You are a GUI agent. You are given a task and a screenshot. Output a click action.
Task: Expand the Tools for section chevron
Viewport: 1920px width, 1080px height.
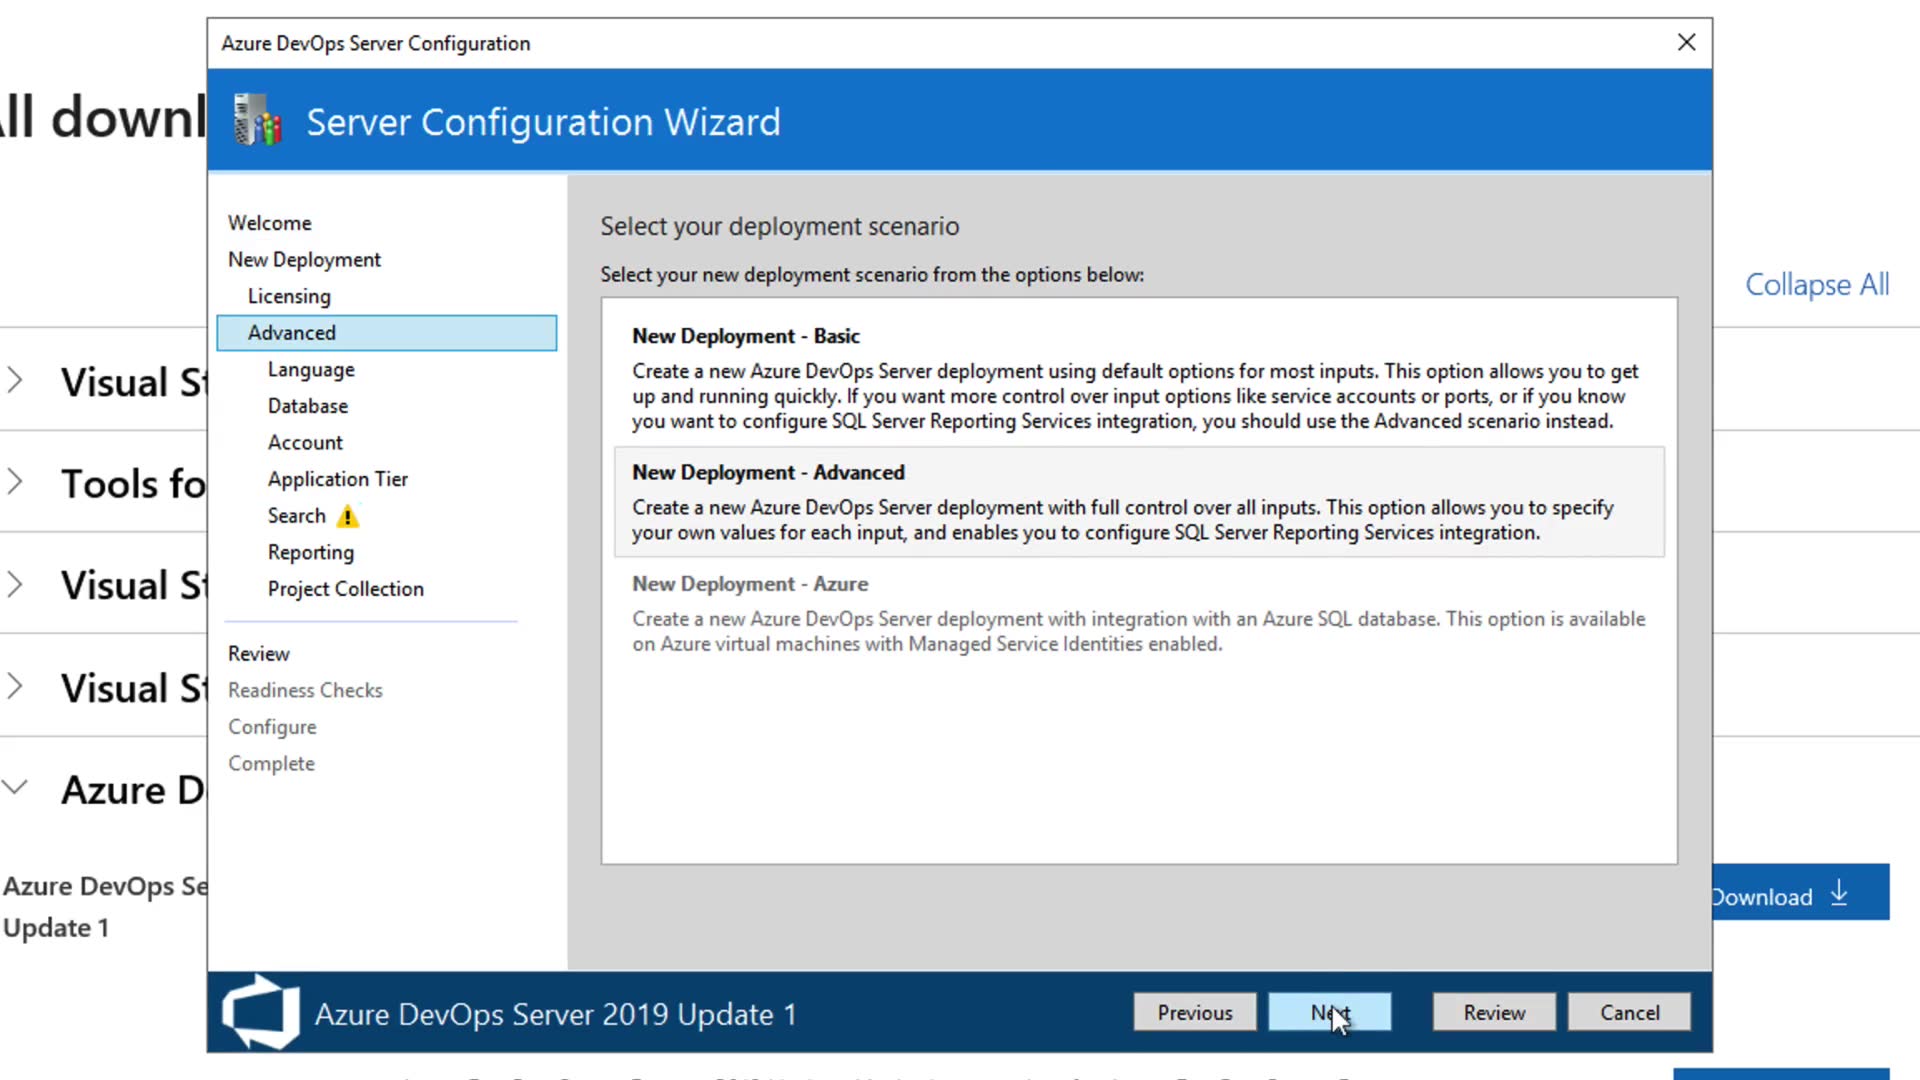click(x=15, y=482)
